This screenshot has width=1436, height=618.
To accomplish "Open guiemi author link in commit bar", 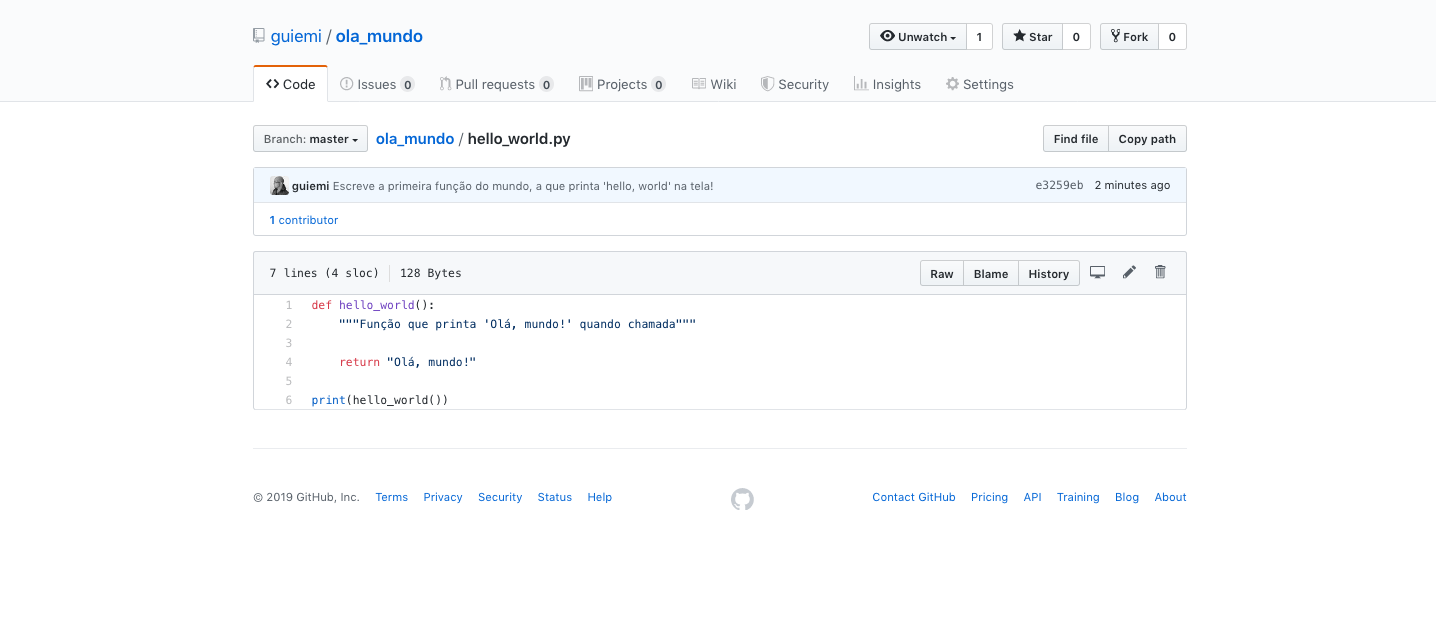I will [x=310, y=186].
